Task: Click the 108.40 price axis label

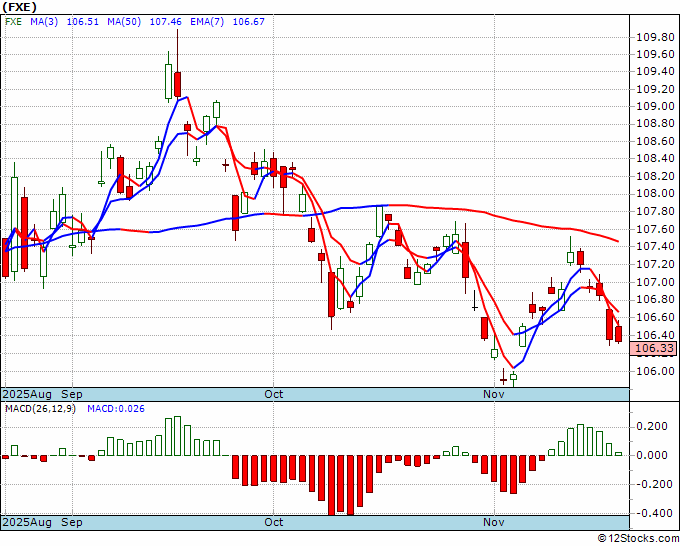Action: (655, 158)
